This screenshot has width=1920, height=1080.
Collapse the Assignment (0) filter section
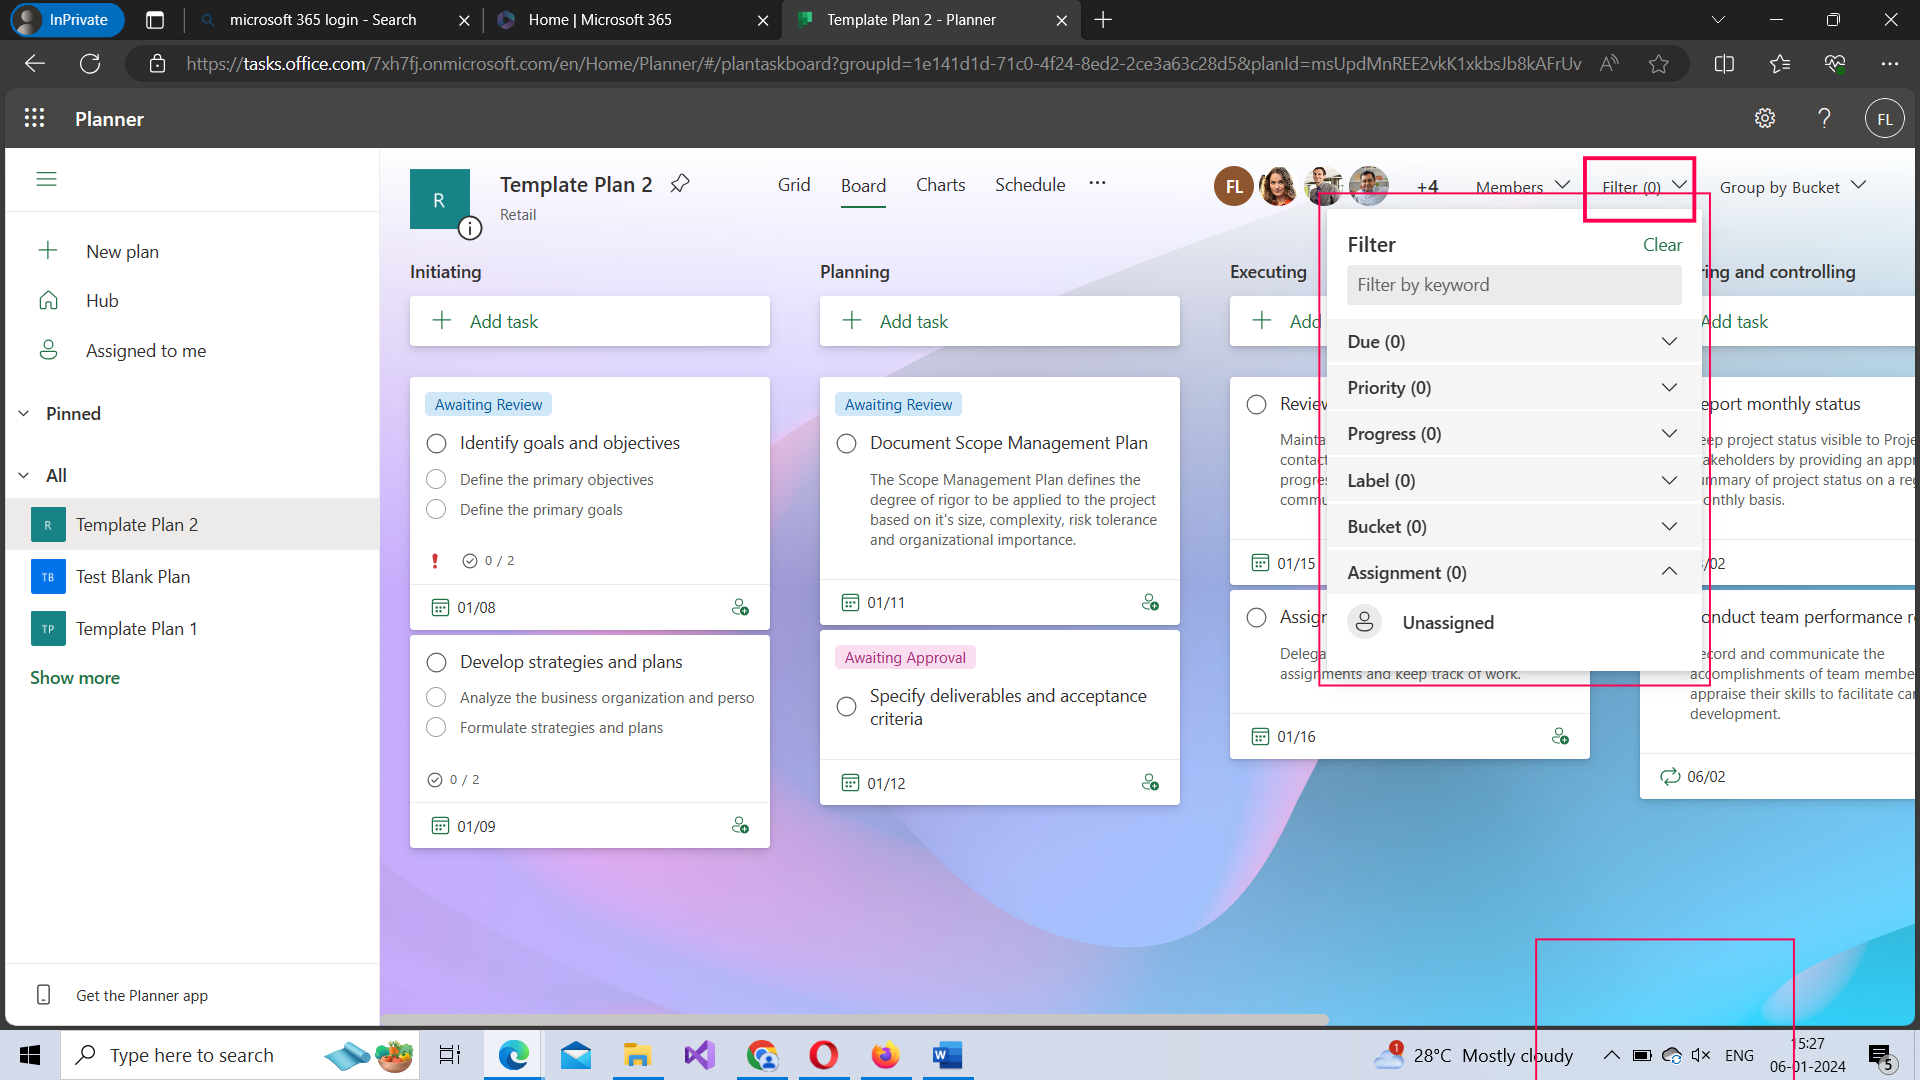[1513, 573]
